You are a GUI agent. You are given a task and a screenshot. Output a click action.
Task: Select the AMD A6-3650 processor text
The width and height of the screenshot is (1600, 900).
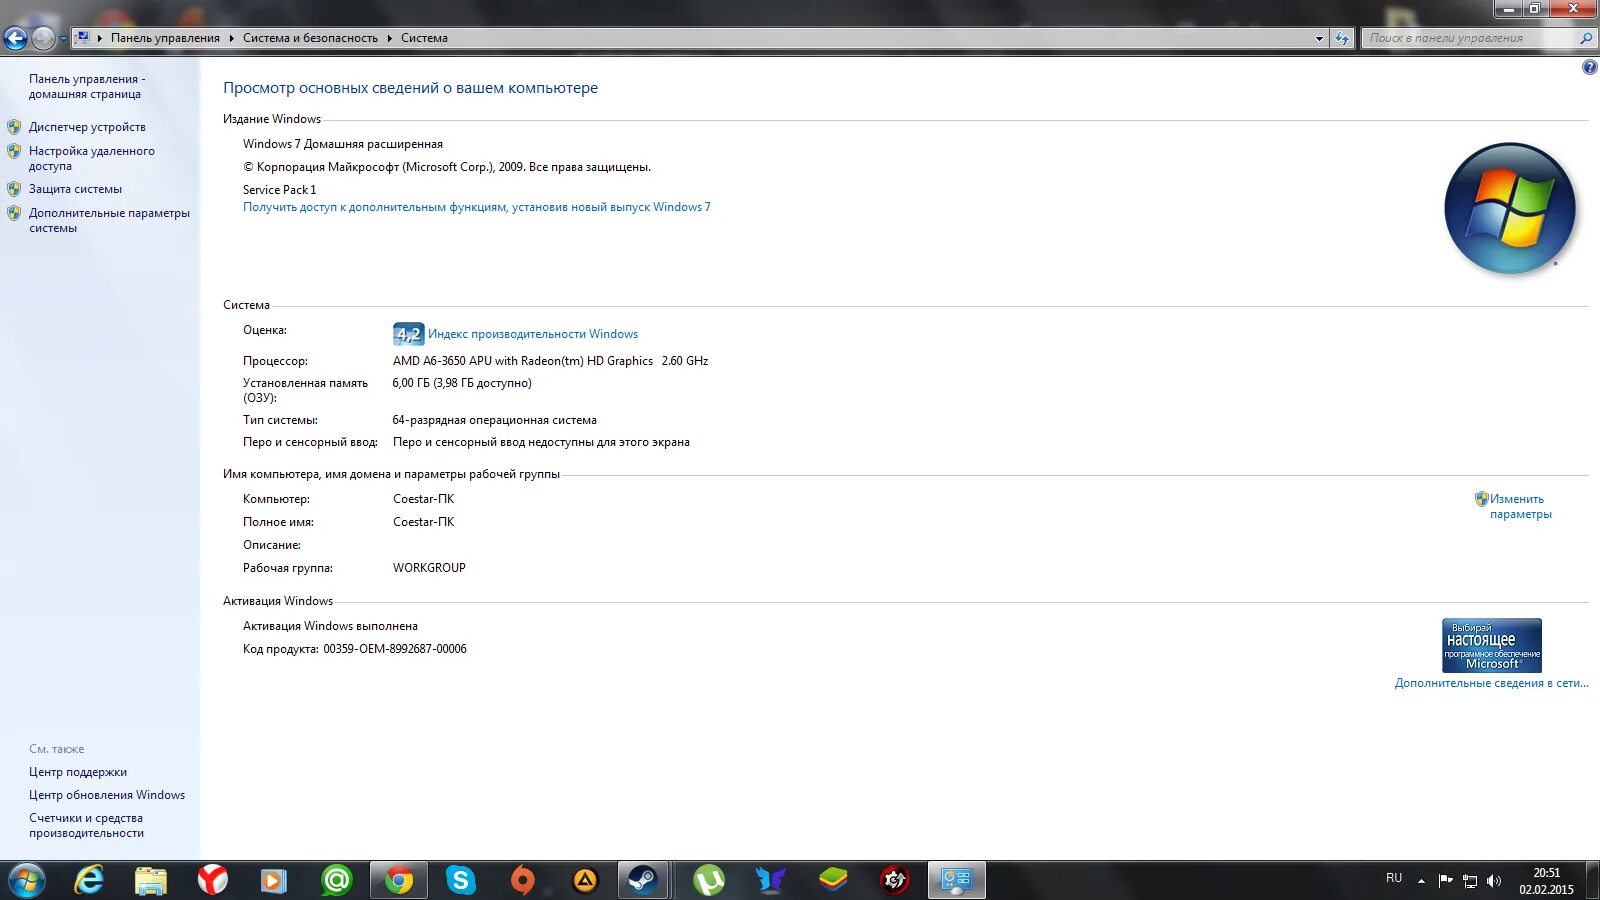pos(550,361)
